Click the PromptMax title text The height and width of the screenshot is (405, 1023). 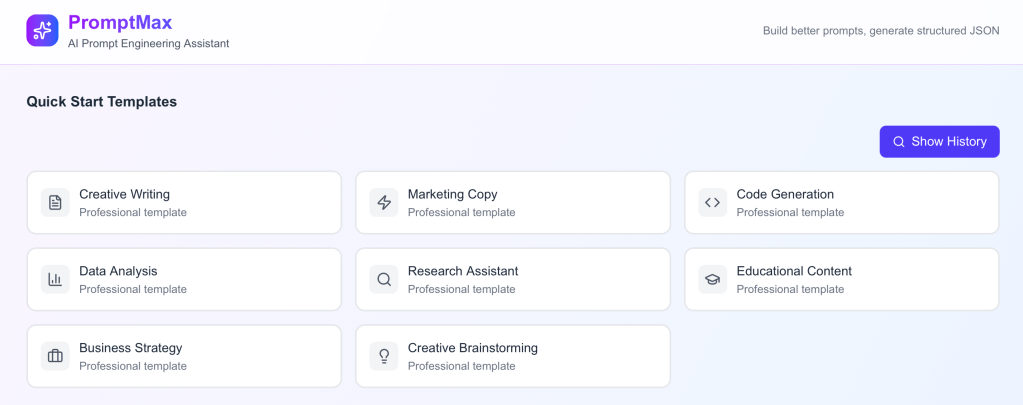[x=120, y=22]
